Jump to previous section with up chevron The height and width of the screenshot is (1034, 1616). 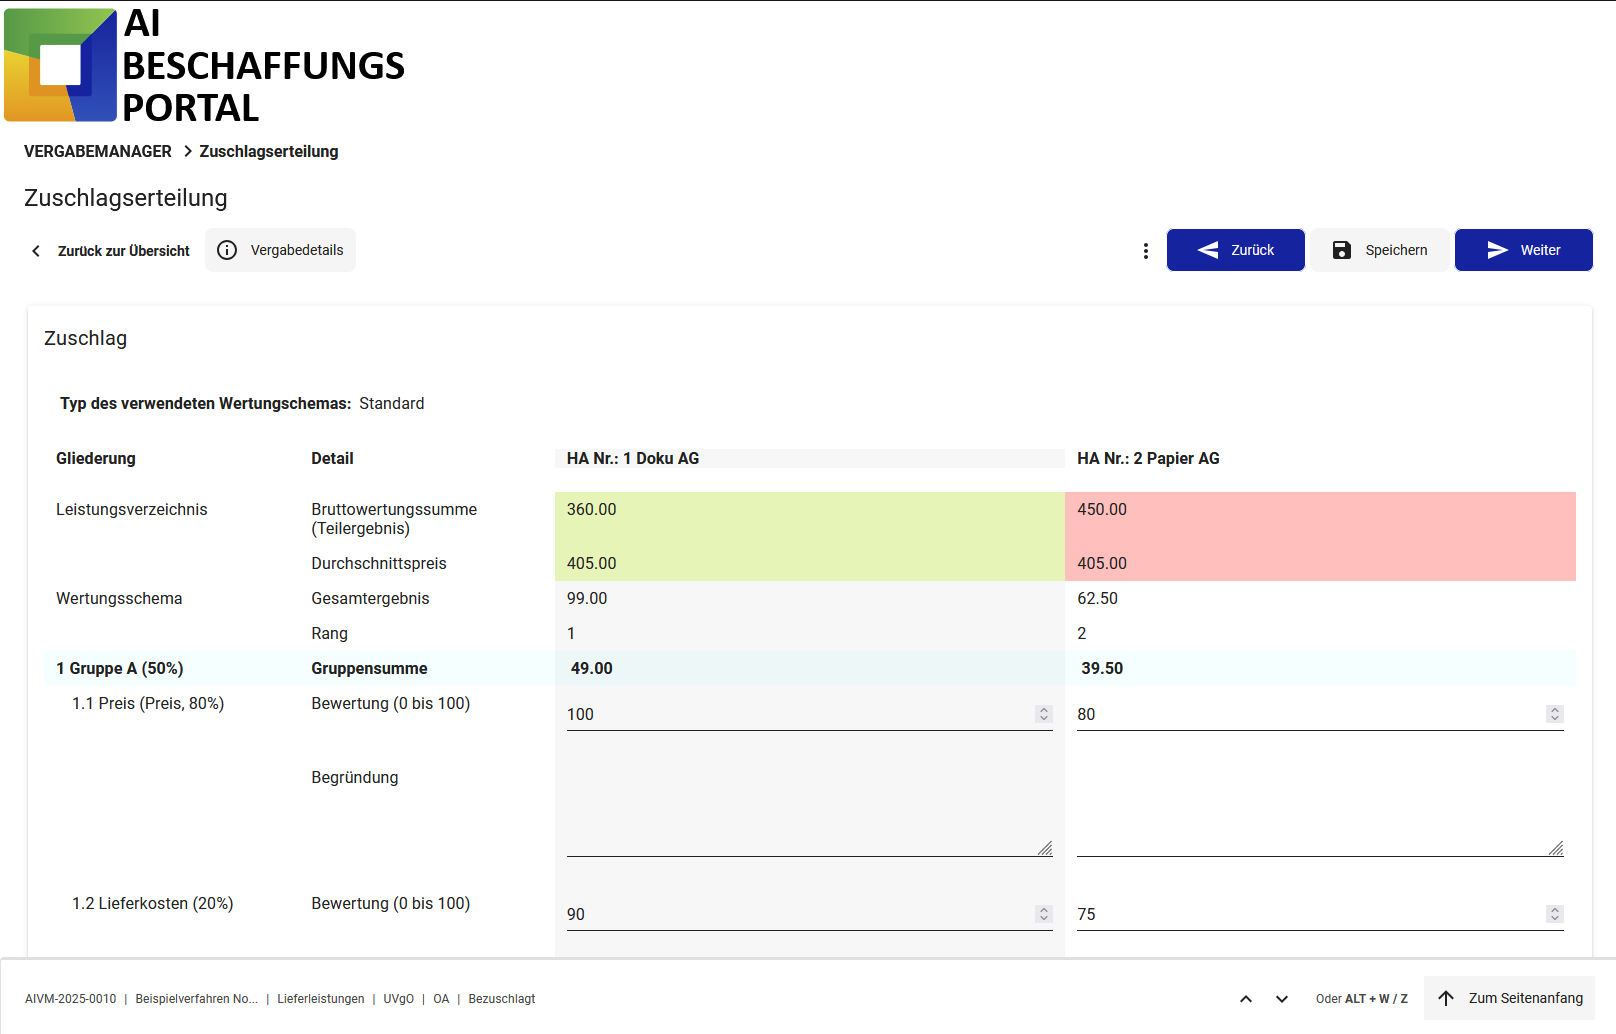(1246, 999)
